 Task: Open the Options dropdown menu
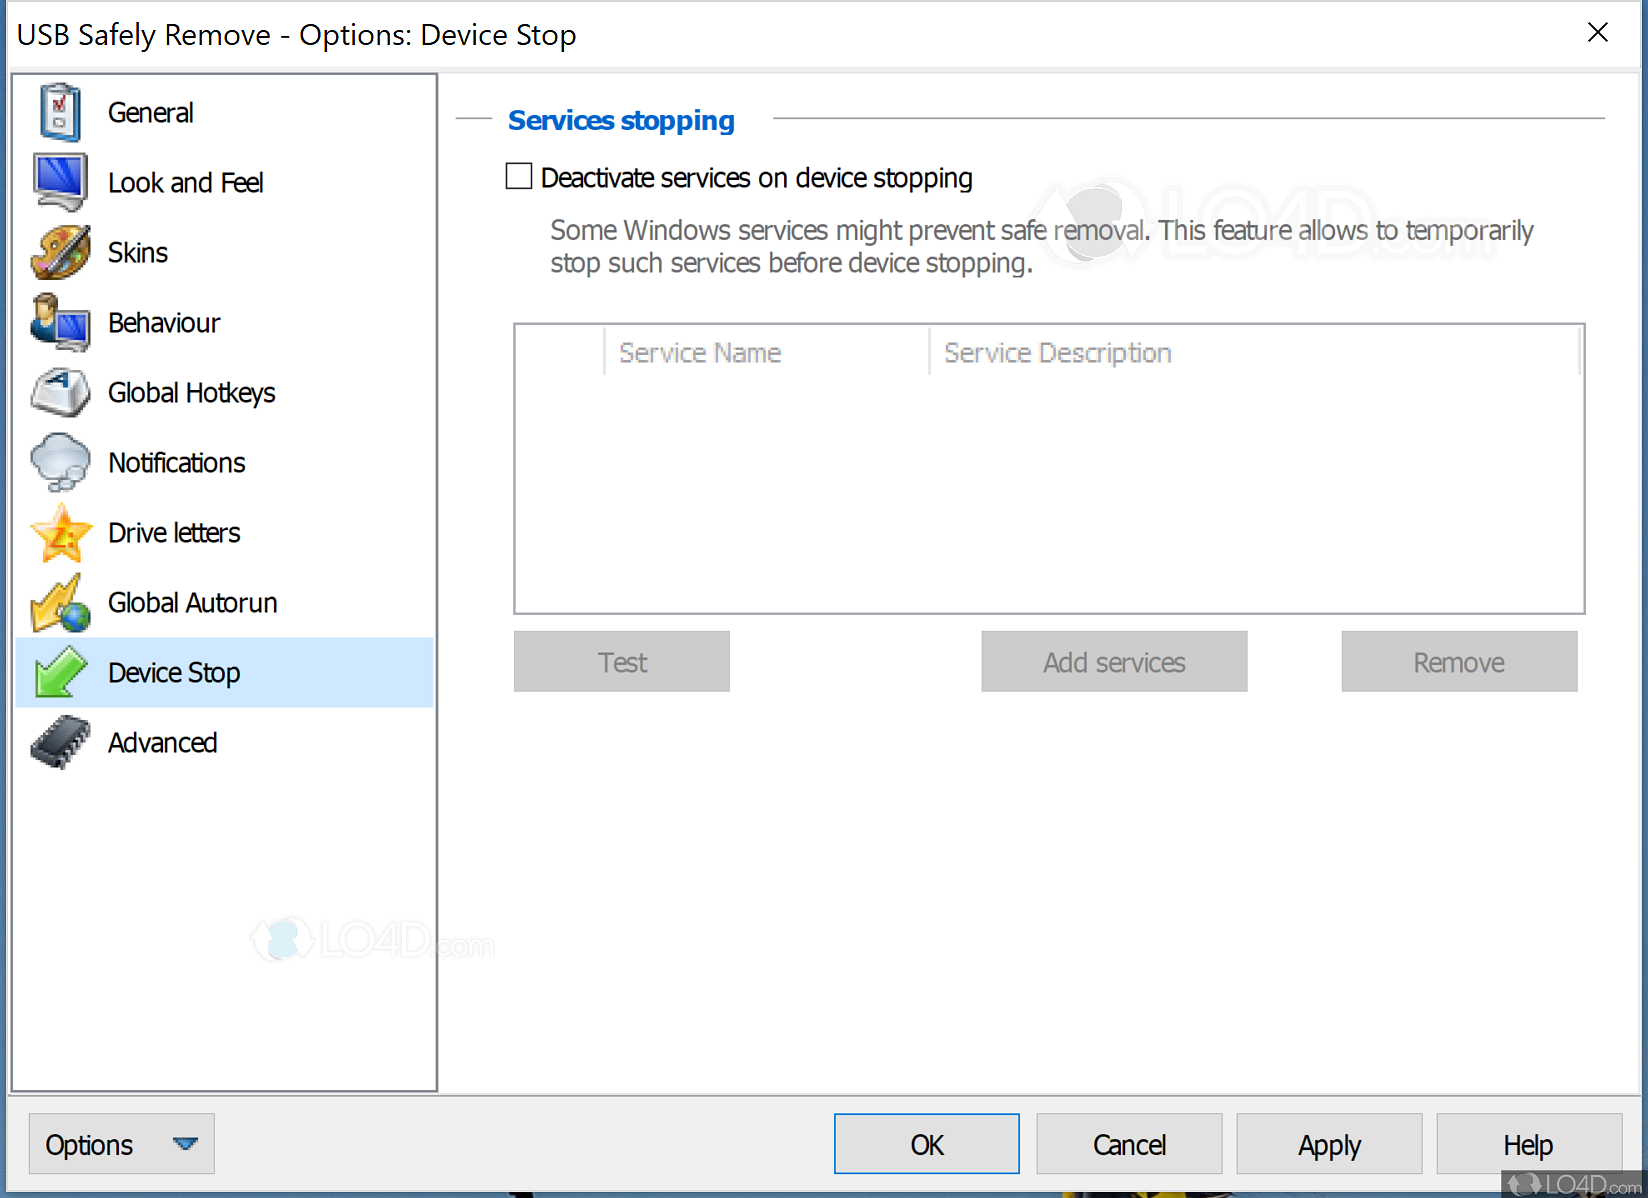click(x=120, y=1143)
